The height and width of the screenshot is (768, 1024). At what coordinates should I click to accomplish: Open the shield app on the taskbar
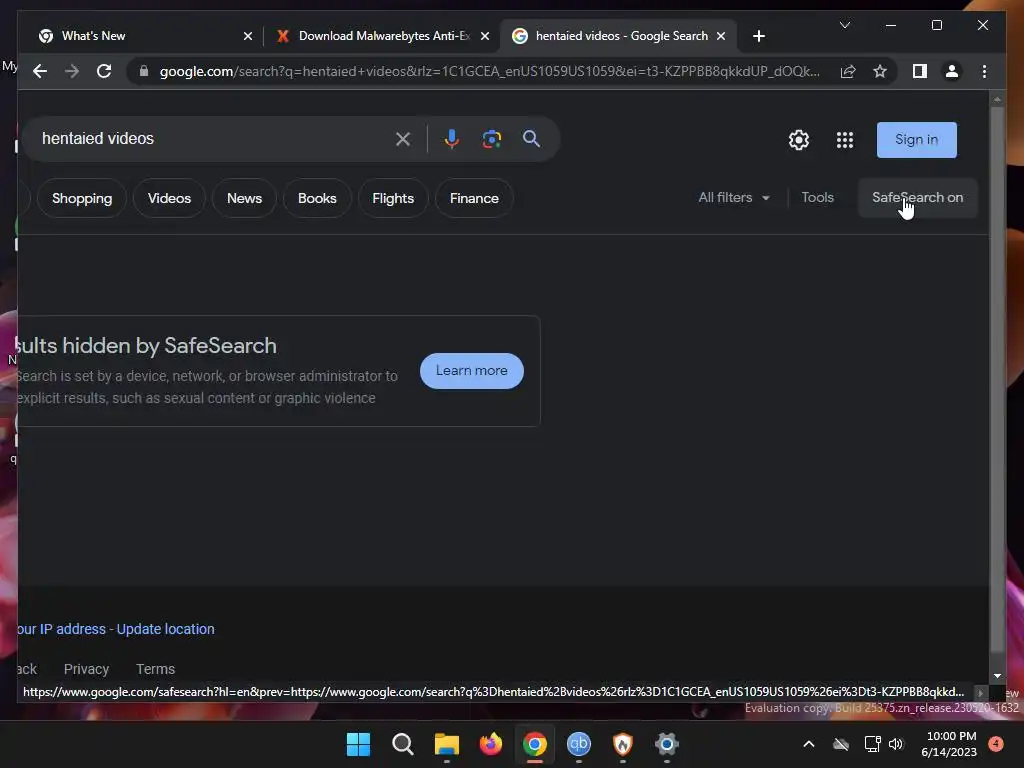[x=622, y=744]
